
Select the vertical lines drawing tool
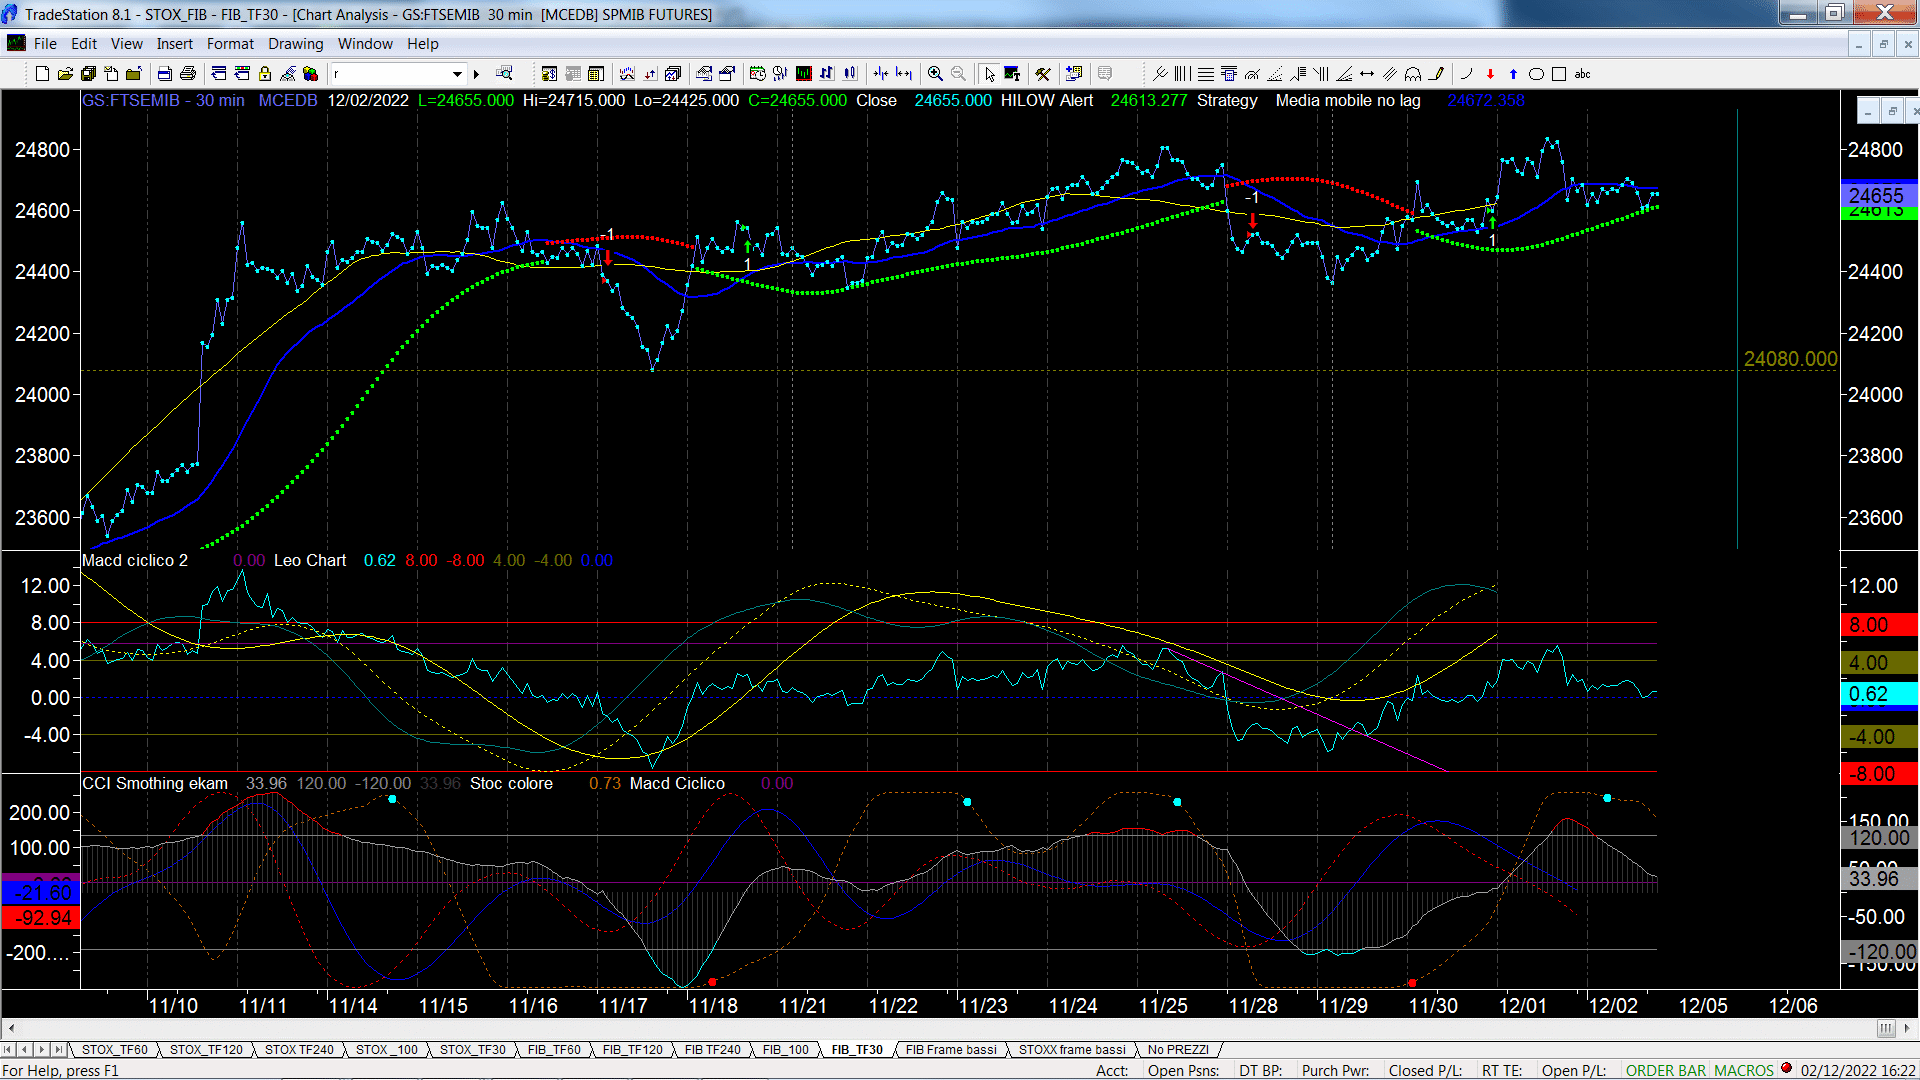pos(1182,74)
